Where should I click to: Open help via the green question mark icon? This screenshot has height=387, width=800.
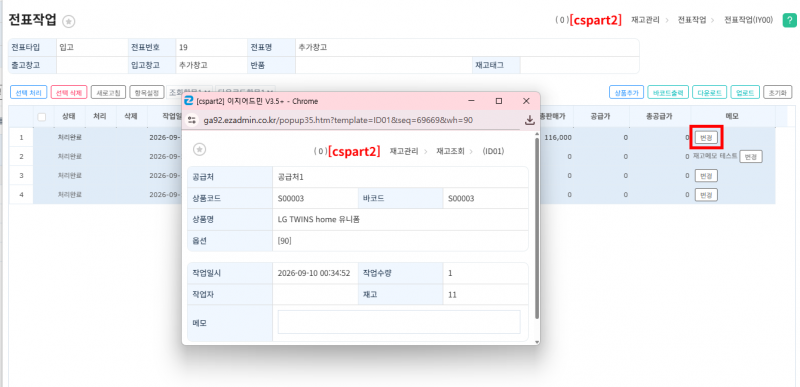pos(789,21)
